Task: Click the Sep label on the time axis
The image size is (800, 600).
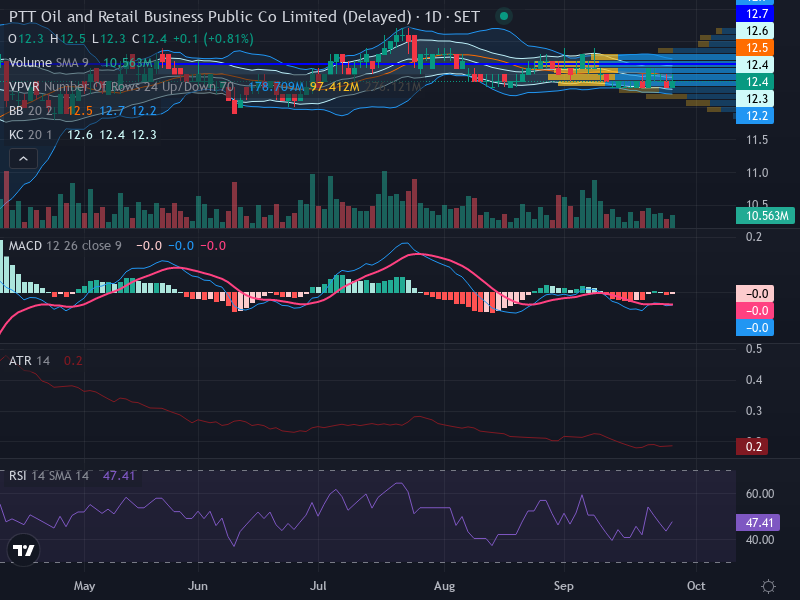Action: 564,586
